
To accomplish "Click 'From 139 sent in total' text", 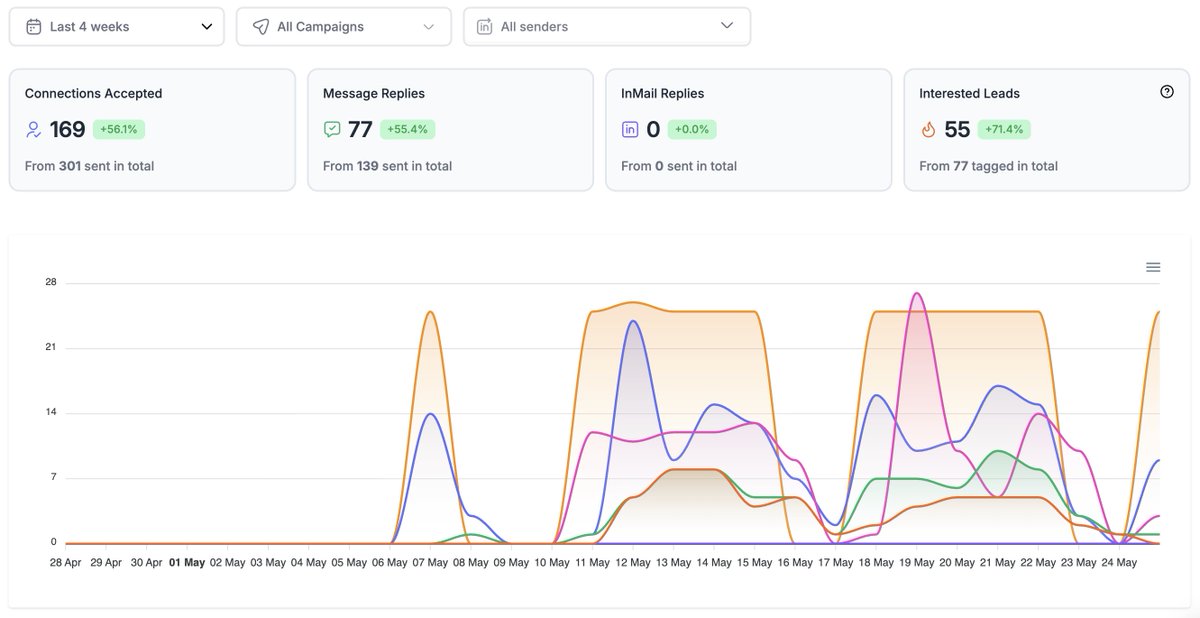I will [388, 166].
